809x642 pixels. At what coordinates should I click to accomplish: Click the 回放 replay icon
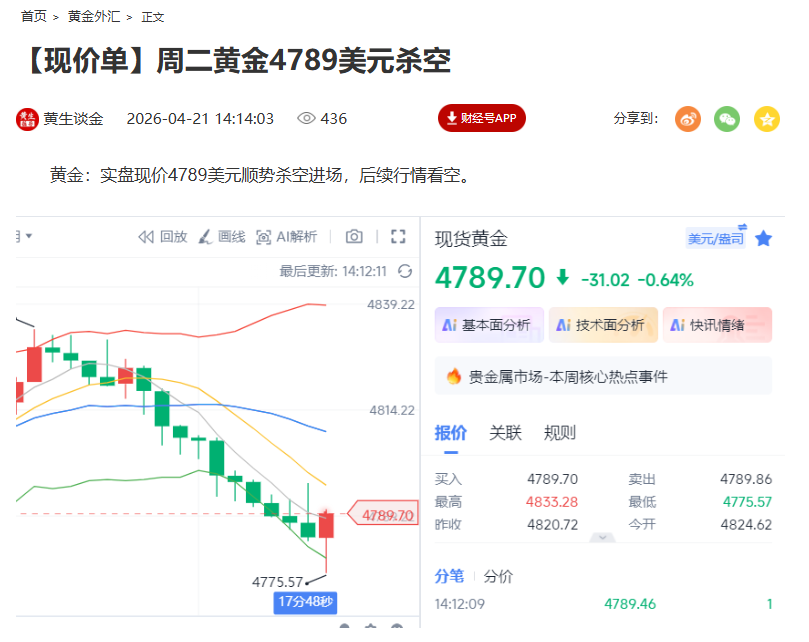coord(146,237)
